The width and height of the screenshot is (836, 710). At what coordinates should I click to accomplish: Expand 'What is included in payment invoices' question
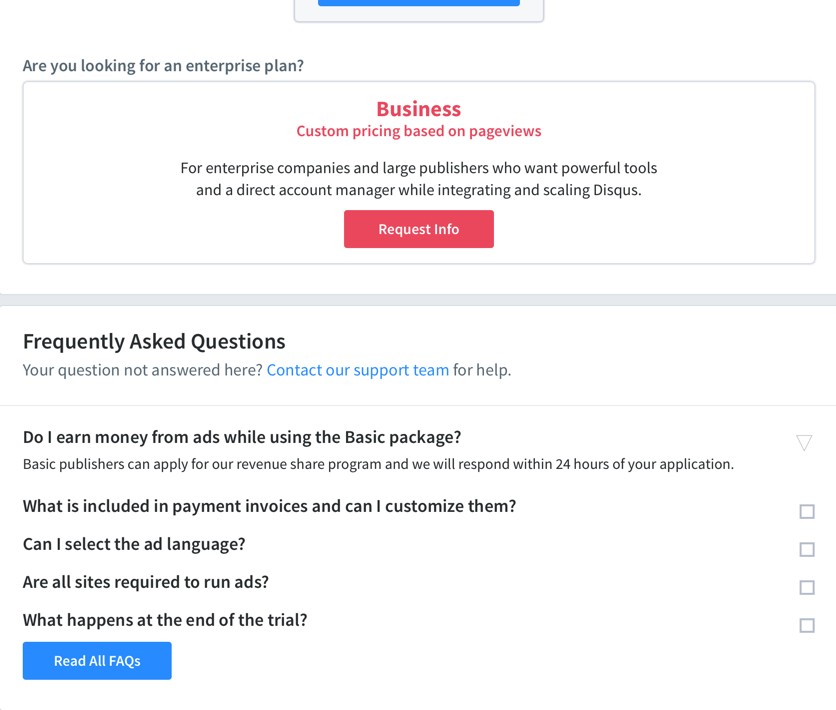[269, 506]
